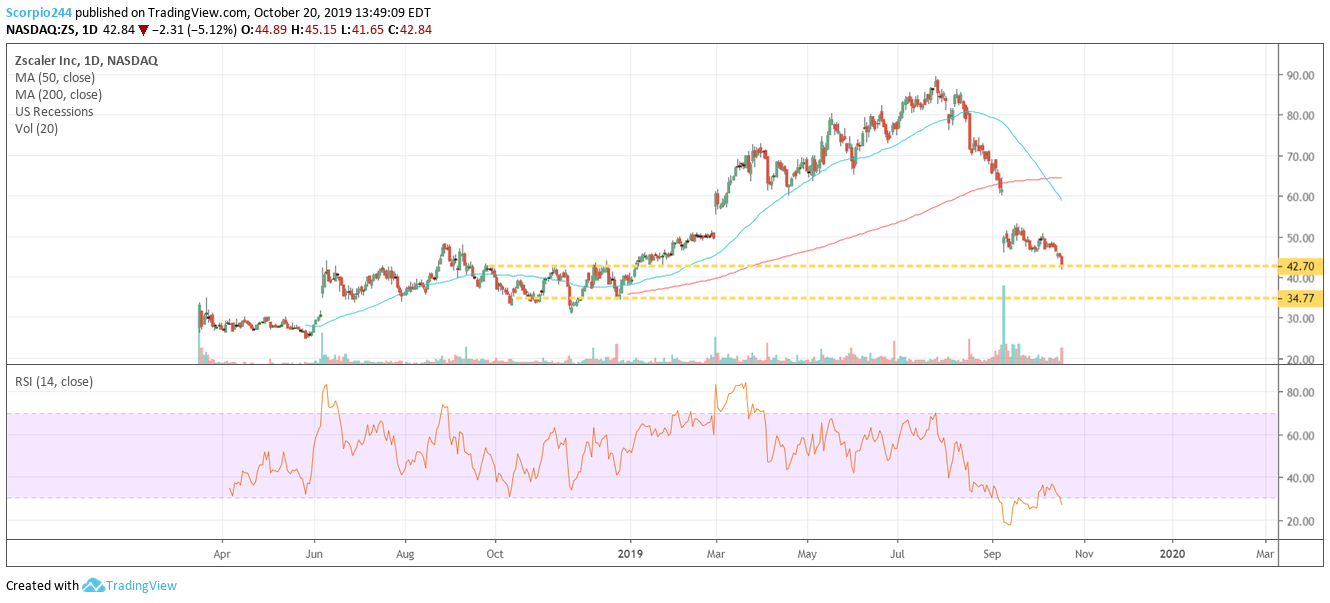Viewport: 1330px width, 603px height.
Task: Click the 'Nov' time axis label
Action: click(x=1084, y=552)
